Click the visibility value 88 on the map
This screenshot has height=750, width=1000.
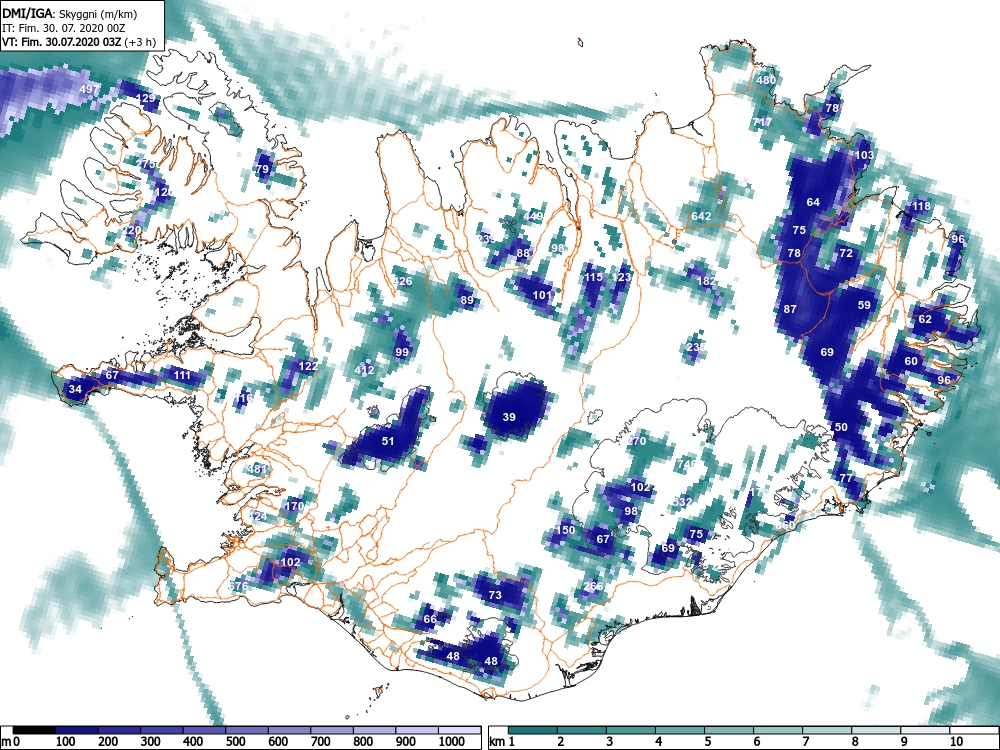523,253
